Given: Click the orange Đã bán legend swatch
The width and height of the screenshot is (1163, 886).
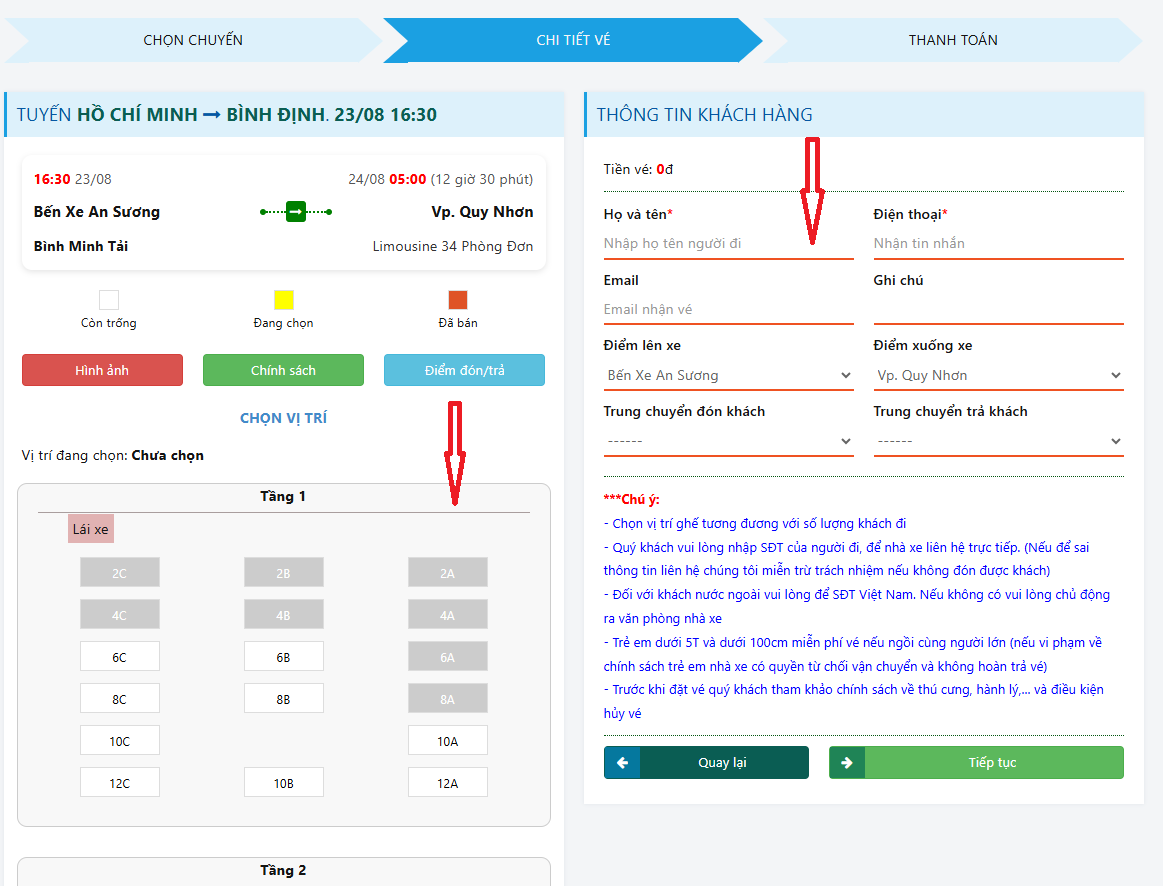Looking at the screenshot, I should [458, 300].
